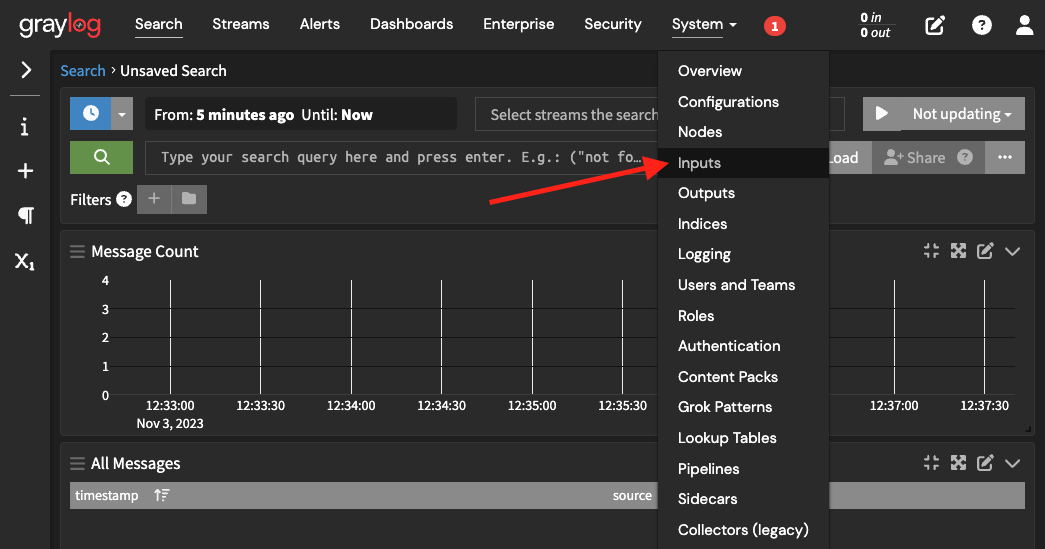Image resolution: width=1045 pixels, height=549 pixels.
Task: Add a new filter with plus button
Action: tap(154, 199)
